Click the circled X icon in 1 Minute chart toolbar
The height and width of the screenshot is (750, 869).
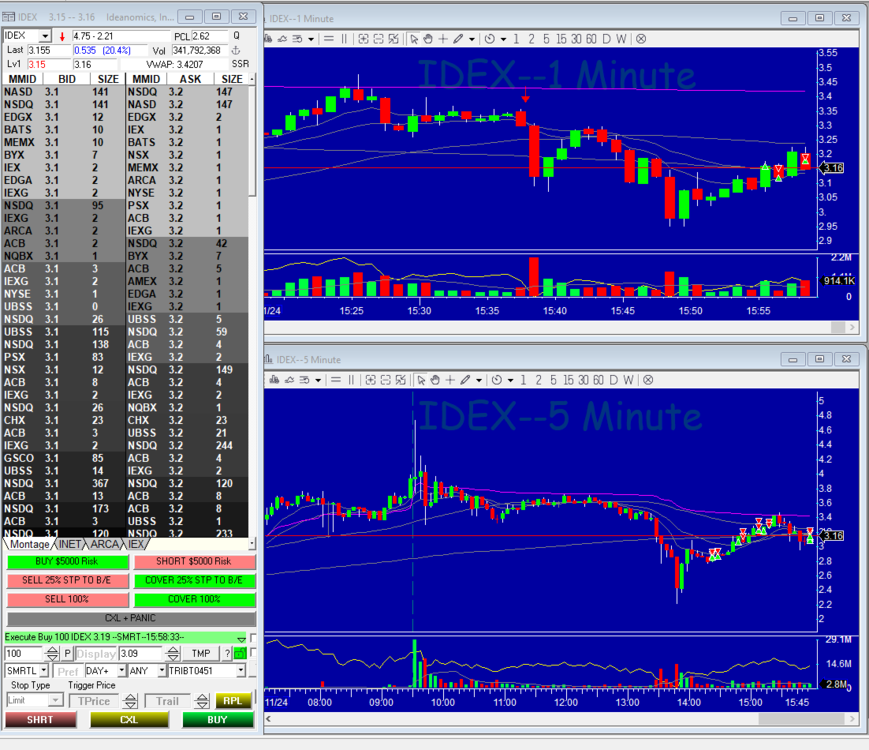coord(641,39)
